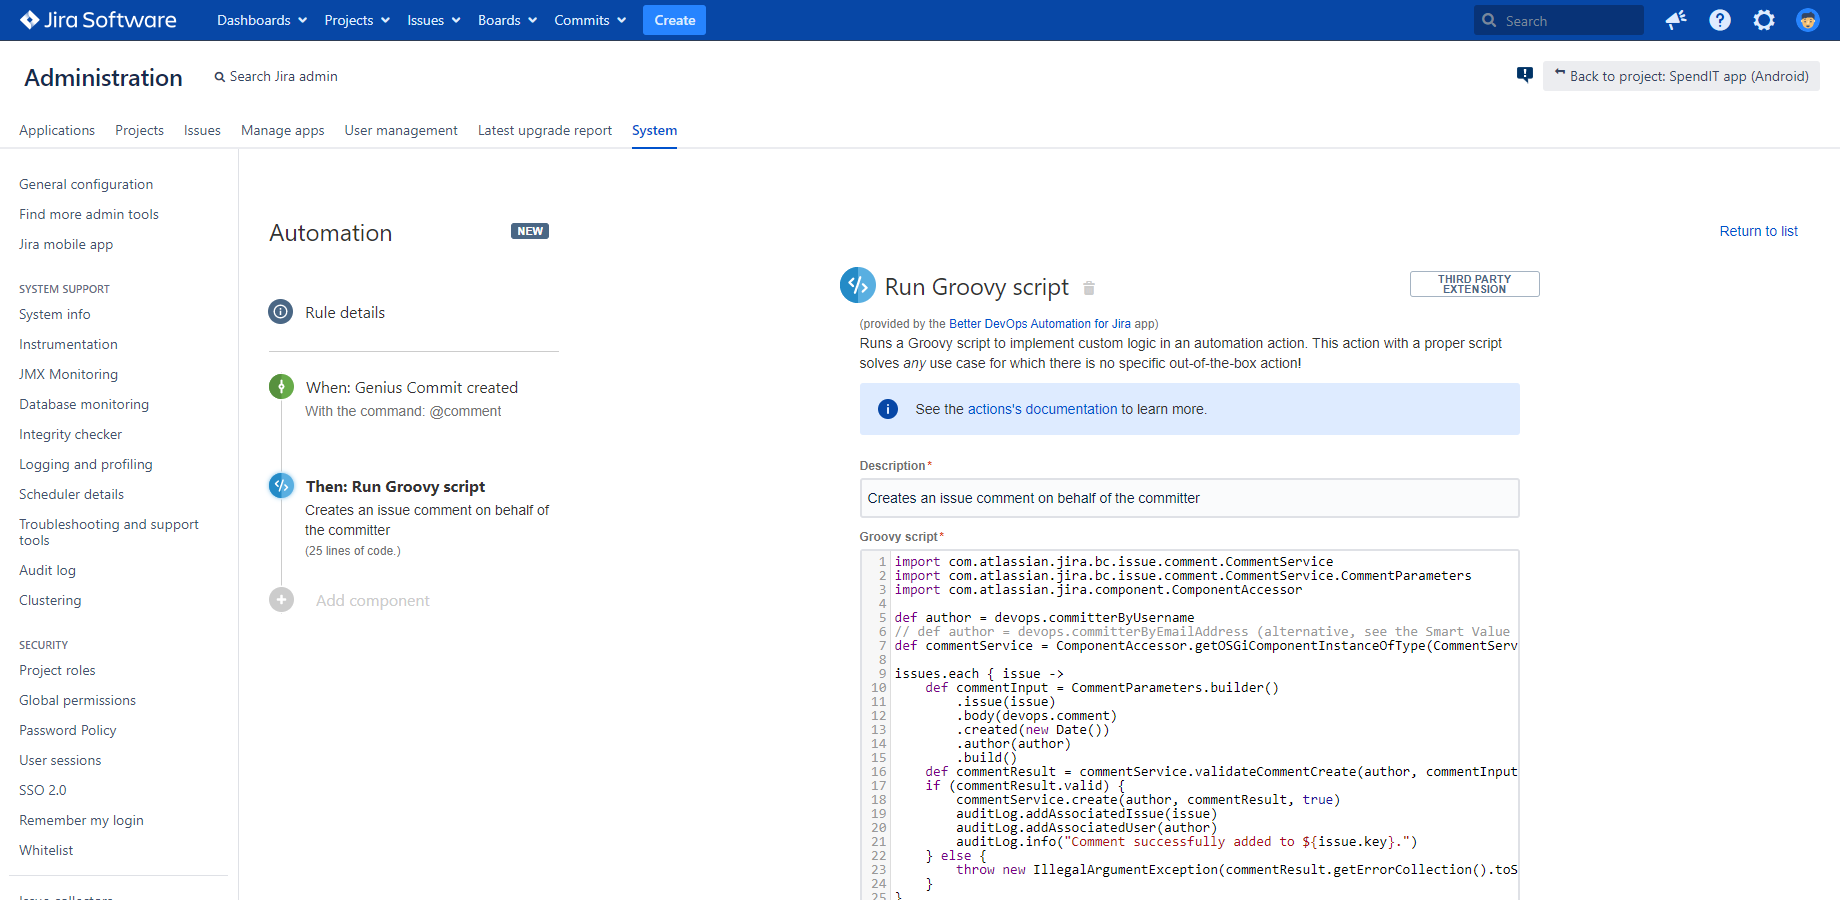Delete action using trash icon
This screenshot has width=1840, height=900.
1089,288
